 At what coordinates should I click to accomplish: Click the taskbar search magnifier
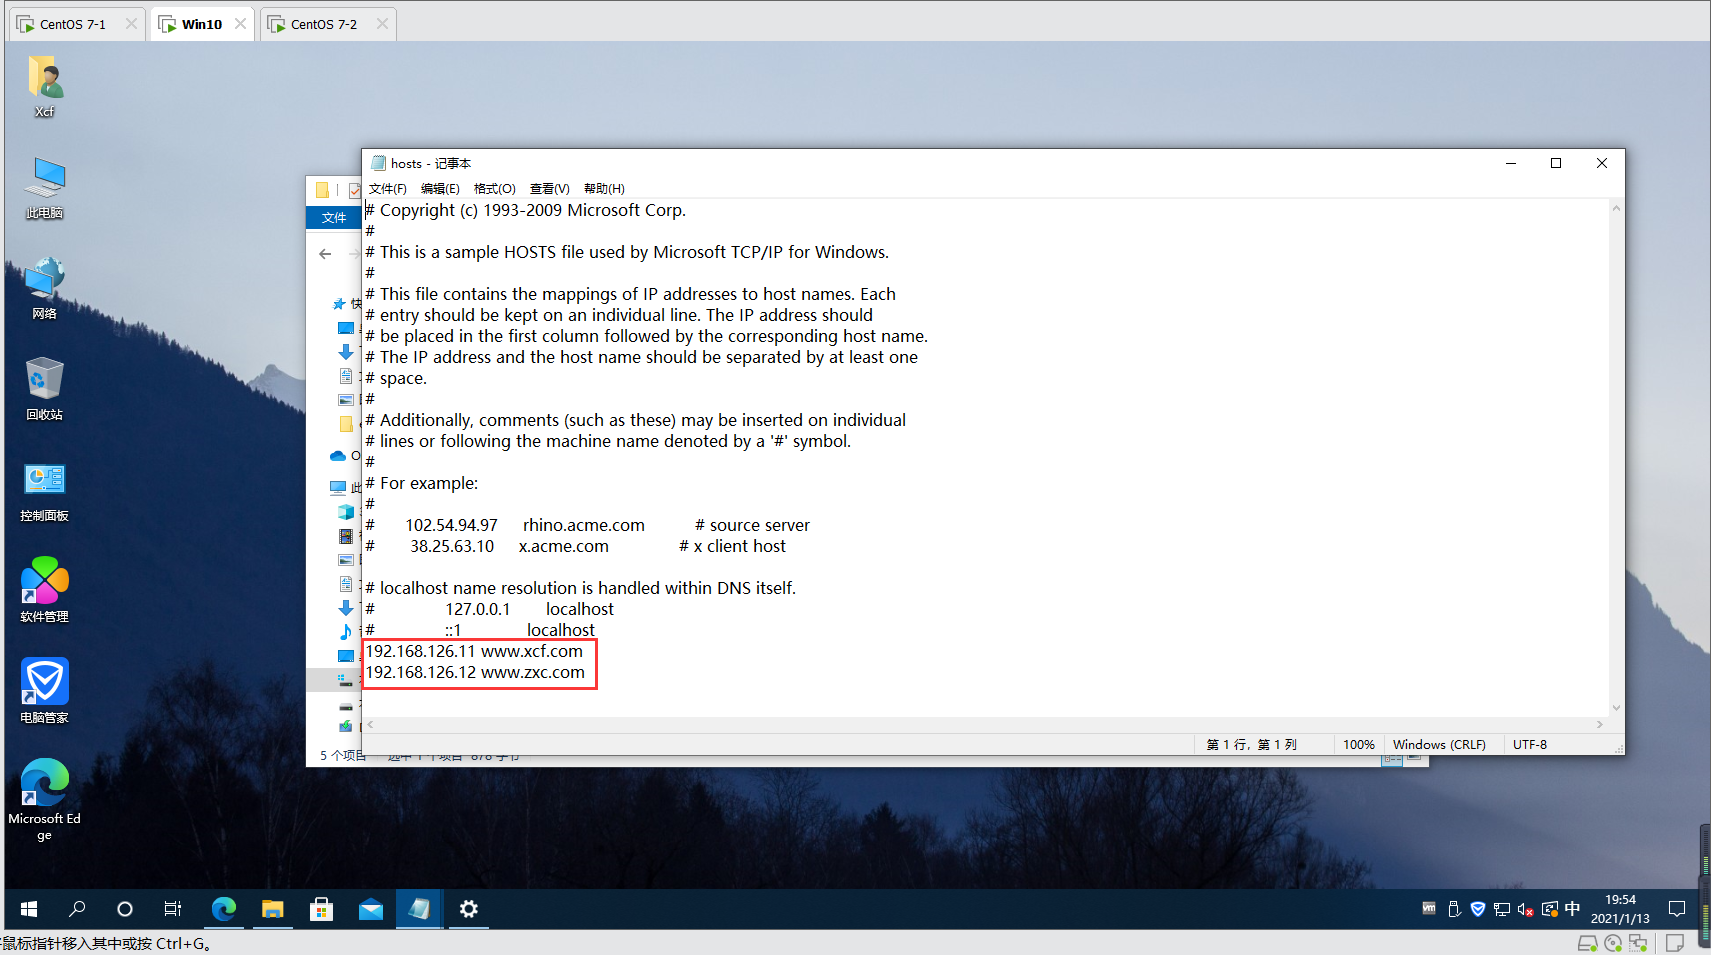pos(77,909)
